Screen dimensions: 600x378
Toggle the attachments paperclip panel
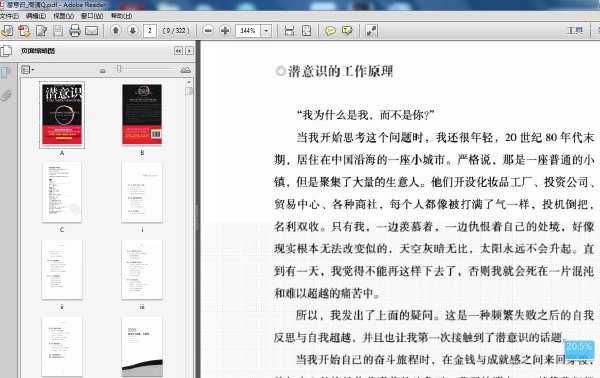point(6,95)
